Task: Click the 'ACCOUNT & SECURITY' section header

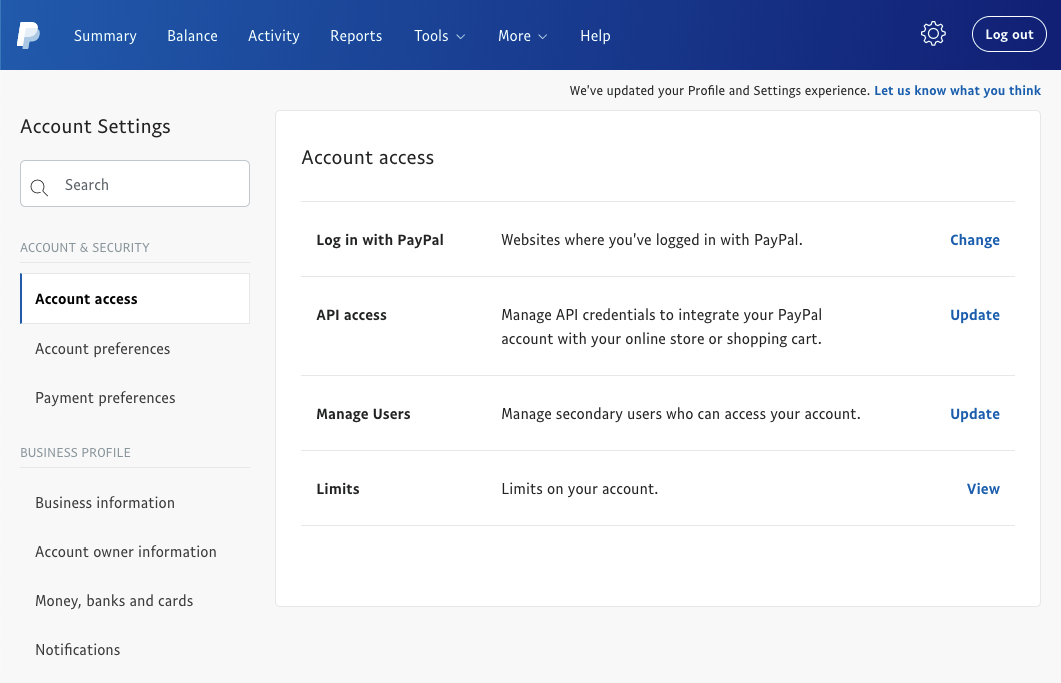Action: tap(85, 248)
